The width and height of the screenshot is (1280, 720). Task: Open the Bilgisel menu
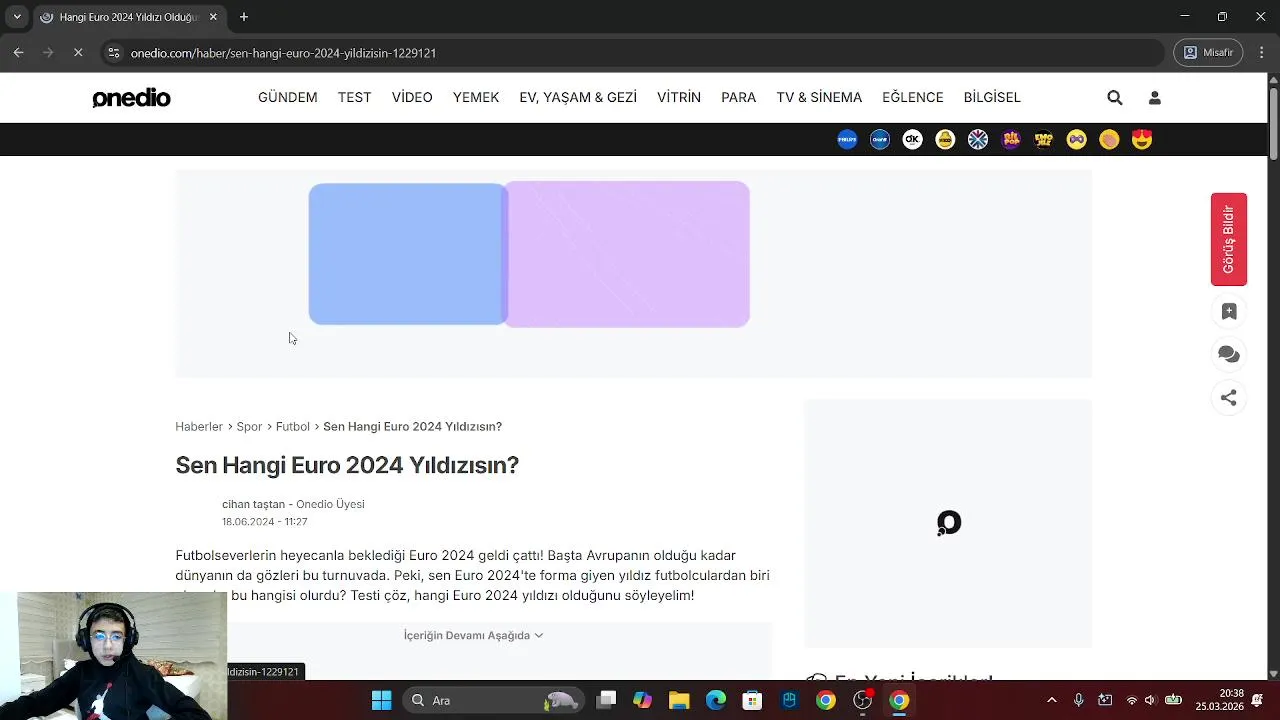click(992, 97)
